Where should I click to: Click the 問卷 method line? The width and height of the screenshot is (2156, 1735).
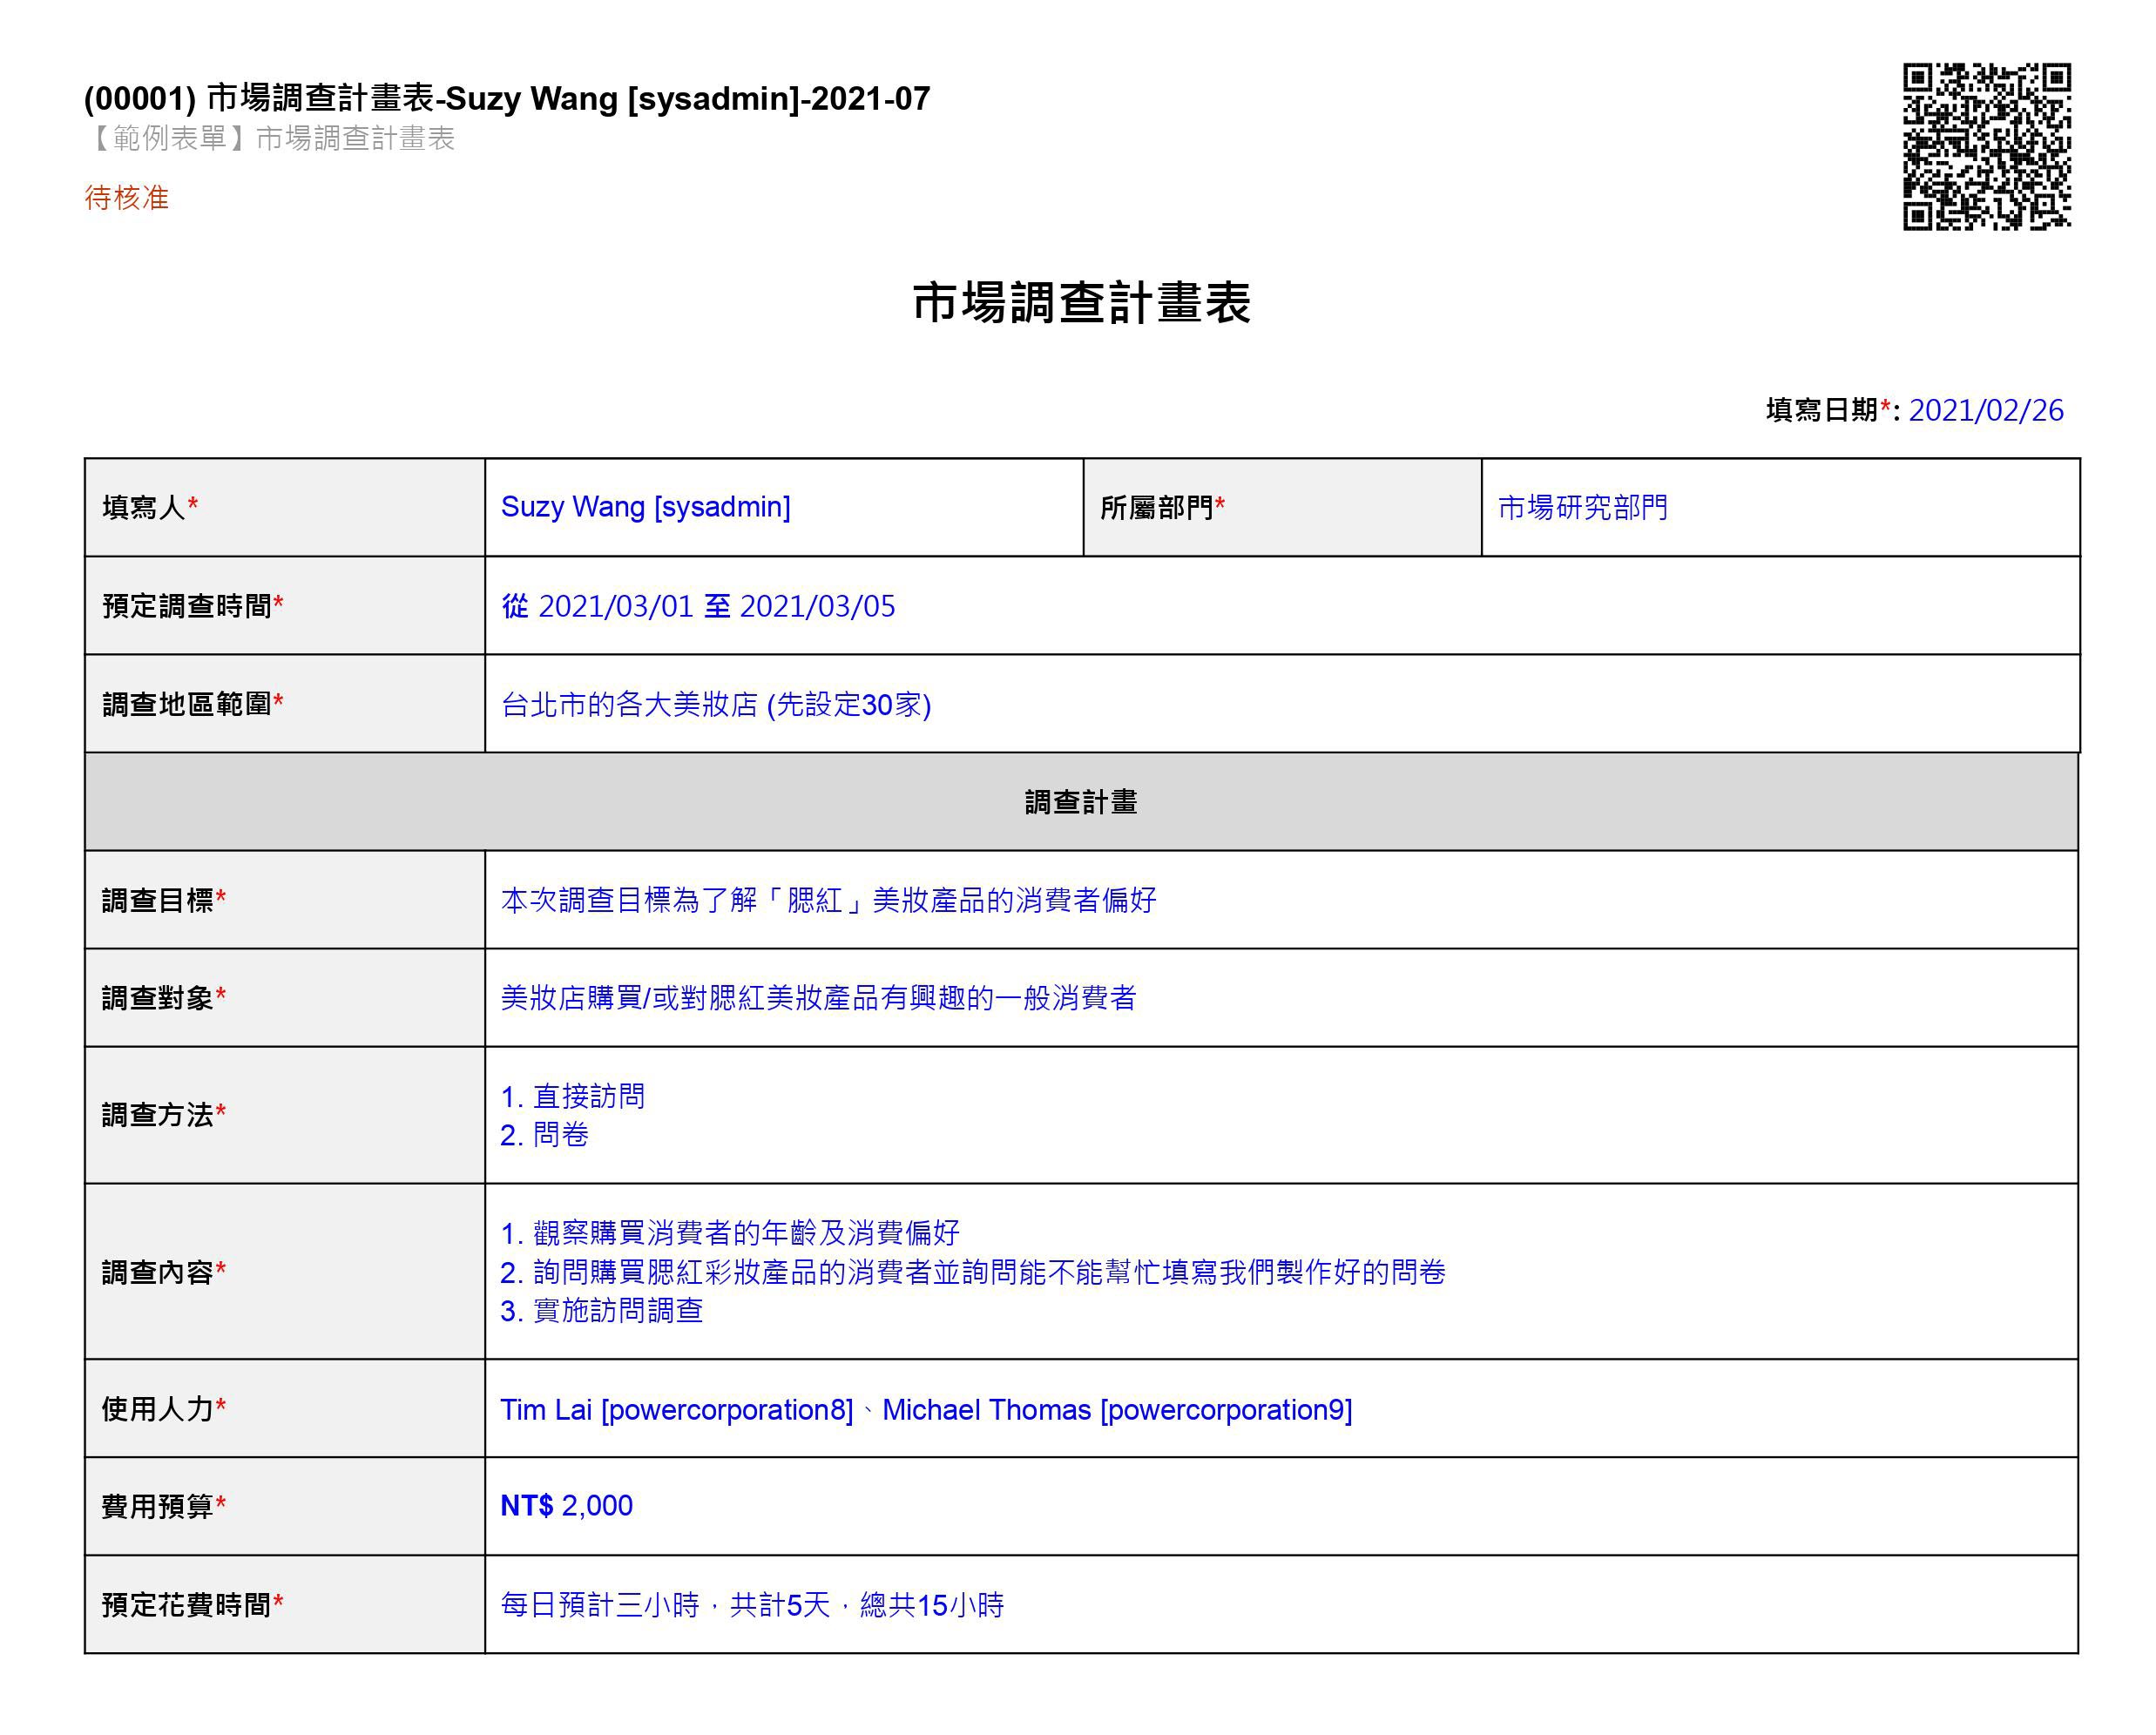click(545, 1135)
